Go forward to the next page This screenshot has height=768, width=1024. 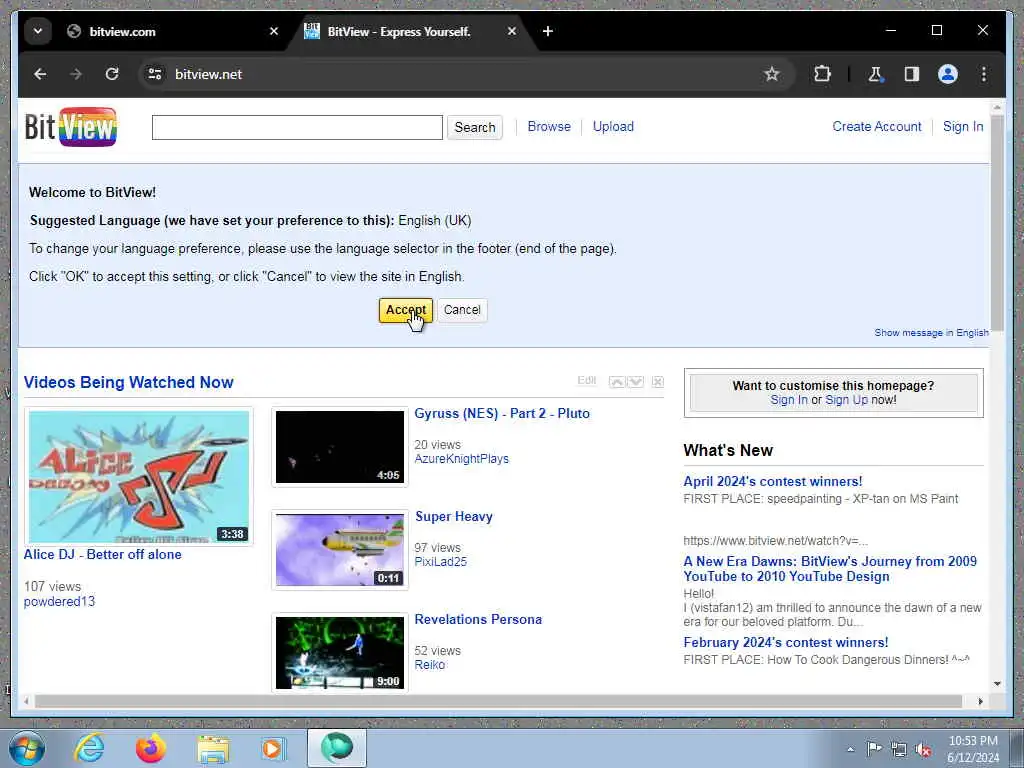coord(76,74)
